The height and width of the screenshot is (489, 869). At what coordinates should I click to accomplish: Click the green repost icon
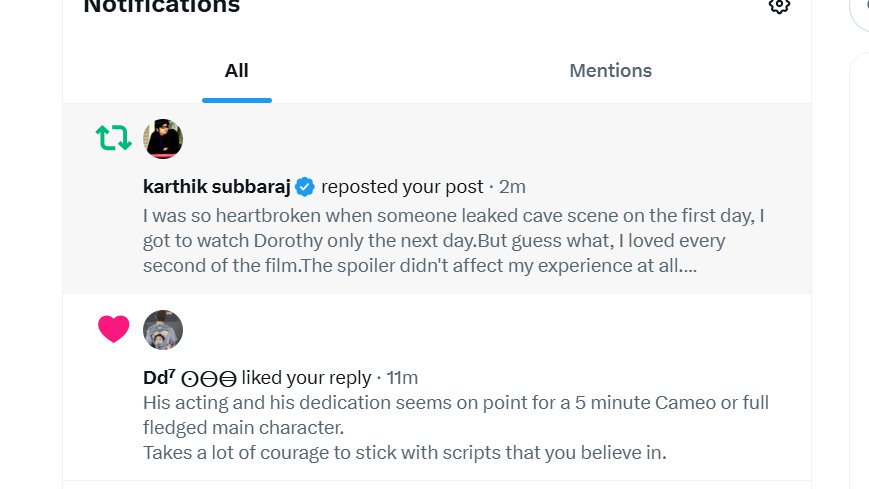114,137
